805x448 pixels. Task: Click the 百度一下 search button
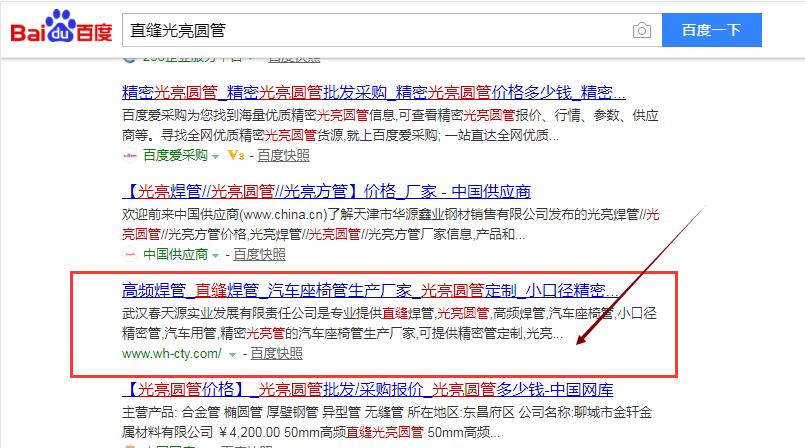[x=712, y=30]
